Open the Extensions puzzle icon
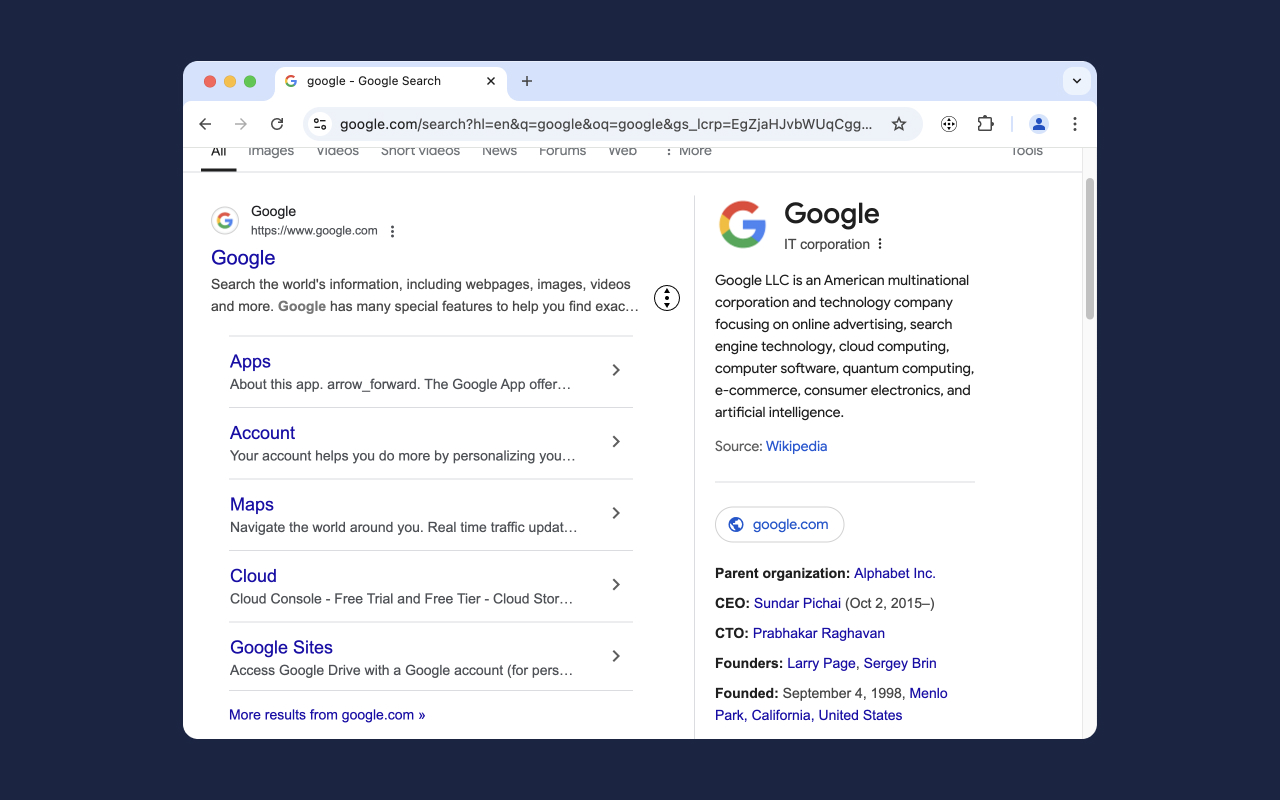The width and height of the screenshot is (1280, 800). pos(985,123)
